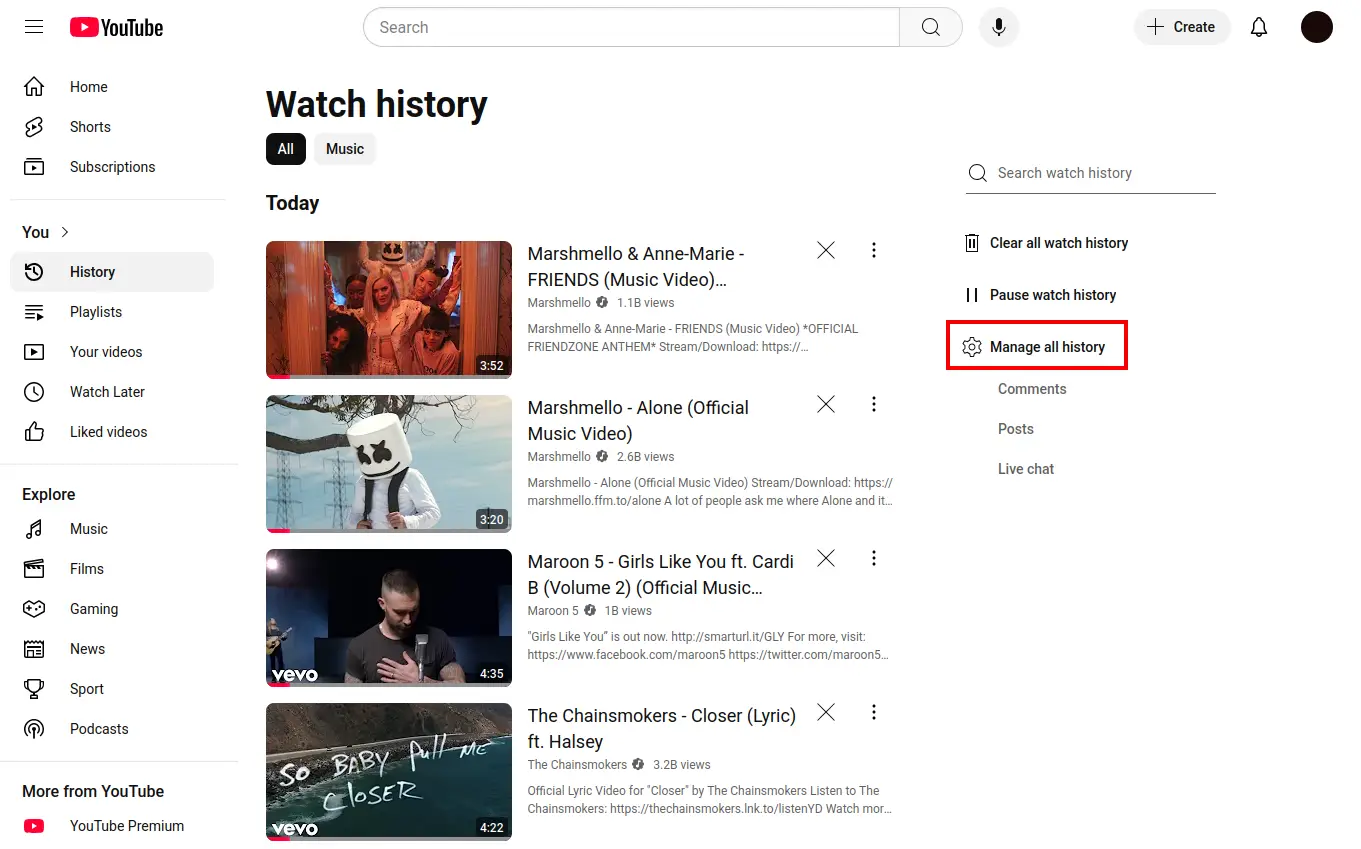Click the News sidebar icon
The image size is (1361, 849).
(x=34, y=649)
